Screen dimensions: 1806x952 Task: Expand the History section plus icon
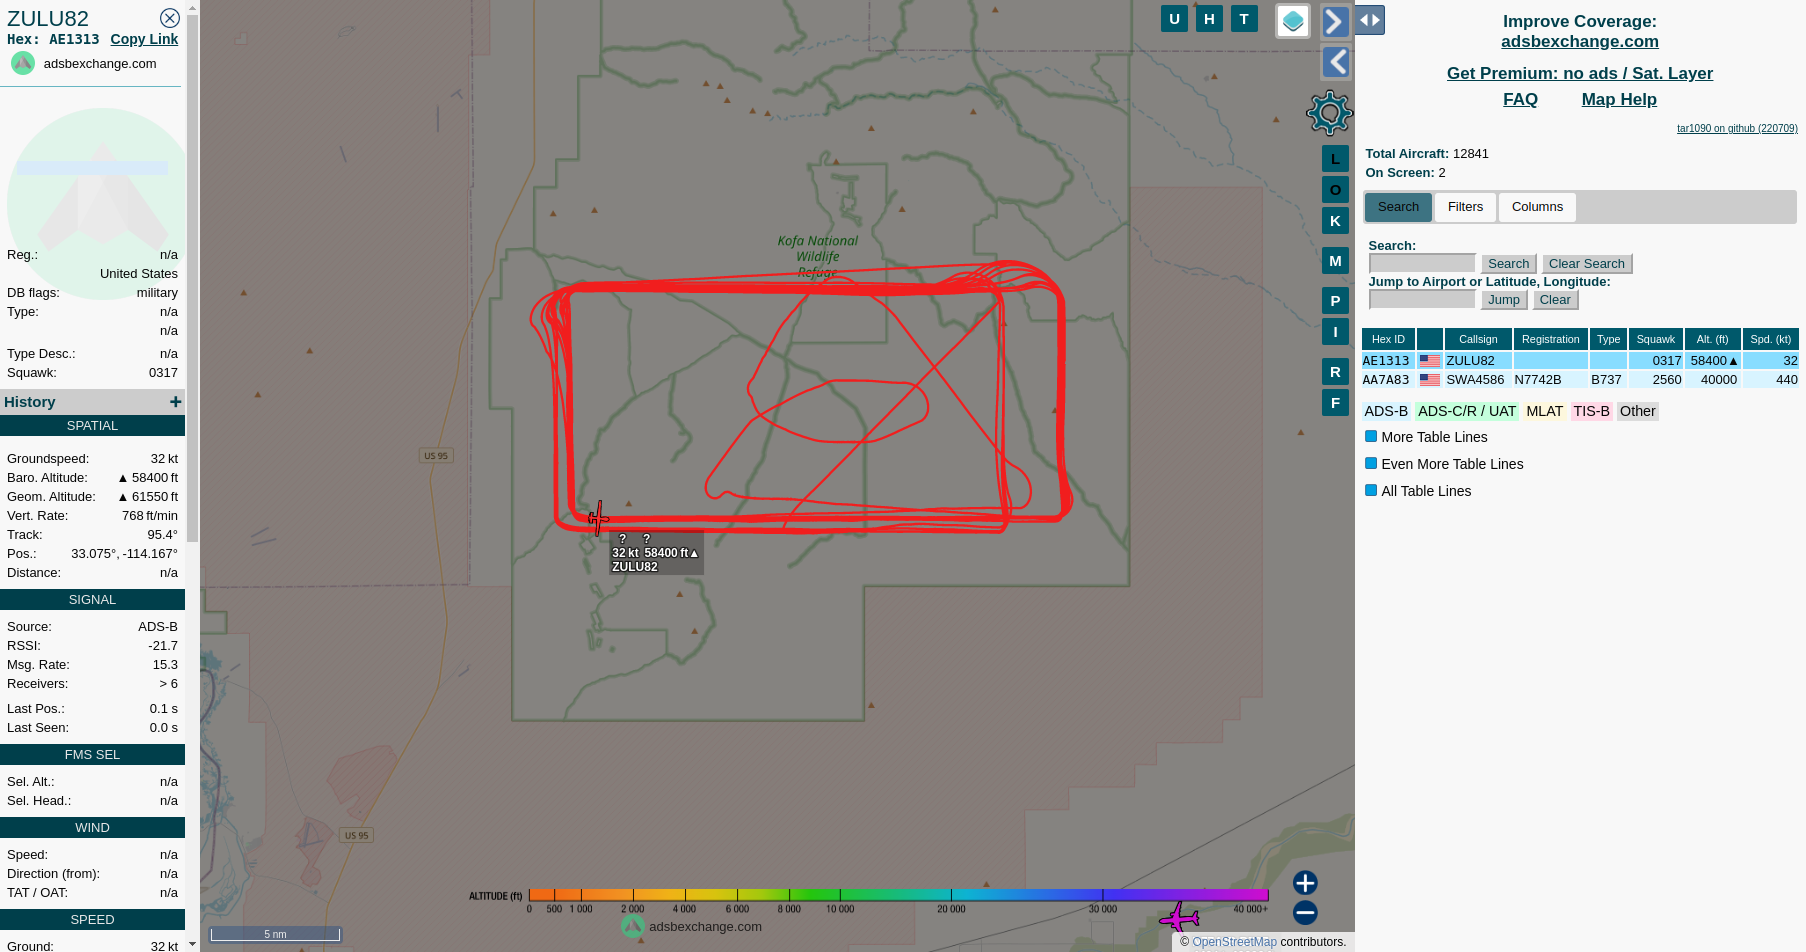pyautogui.click(x=175, y=401)
